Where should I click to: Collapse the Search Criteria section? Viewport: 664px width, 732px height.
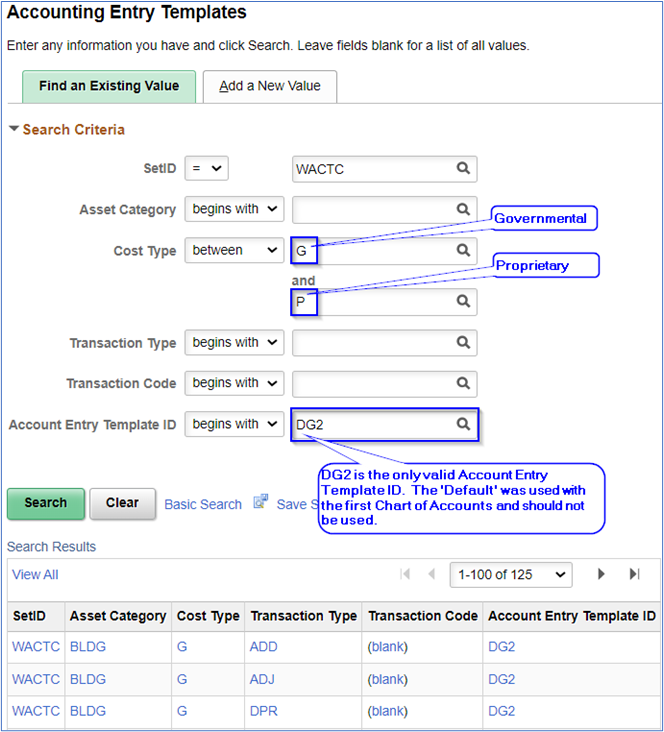pyautogui.click(x=14, y=130)
